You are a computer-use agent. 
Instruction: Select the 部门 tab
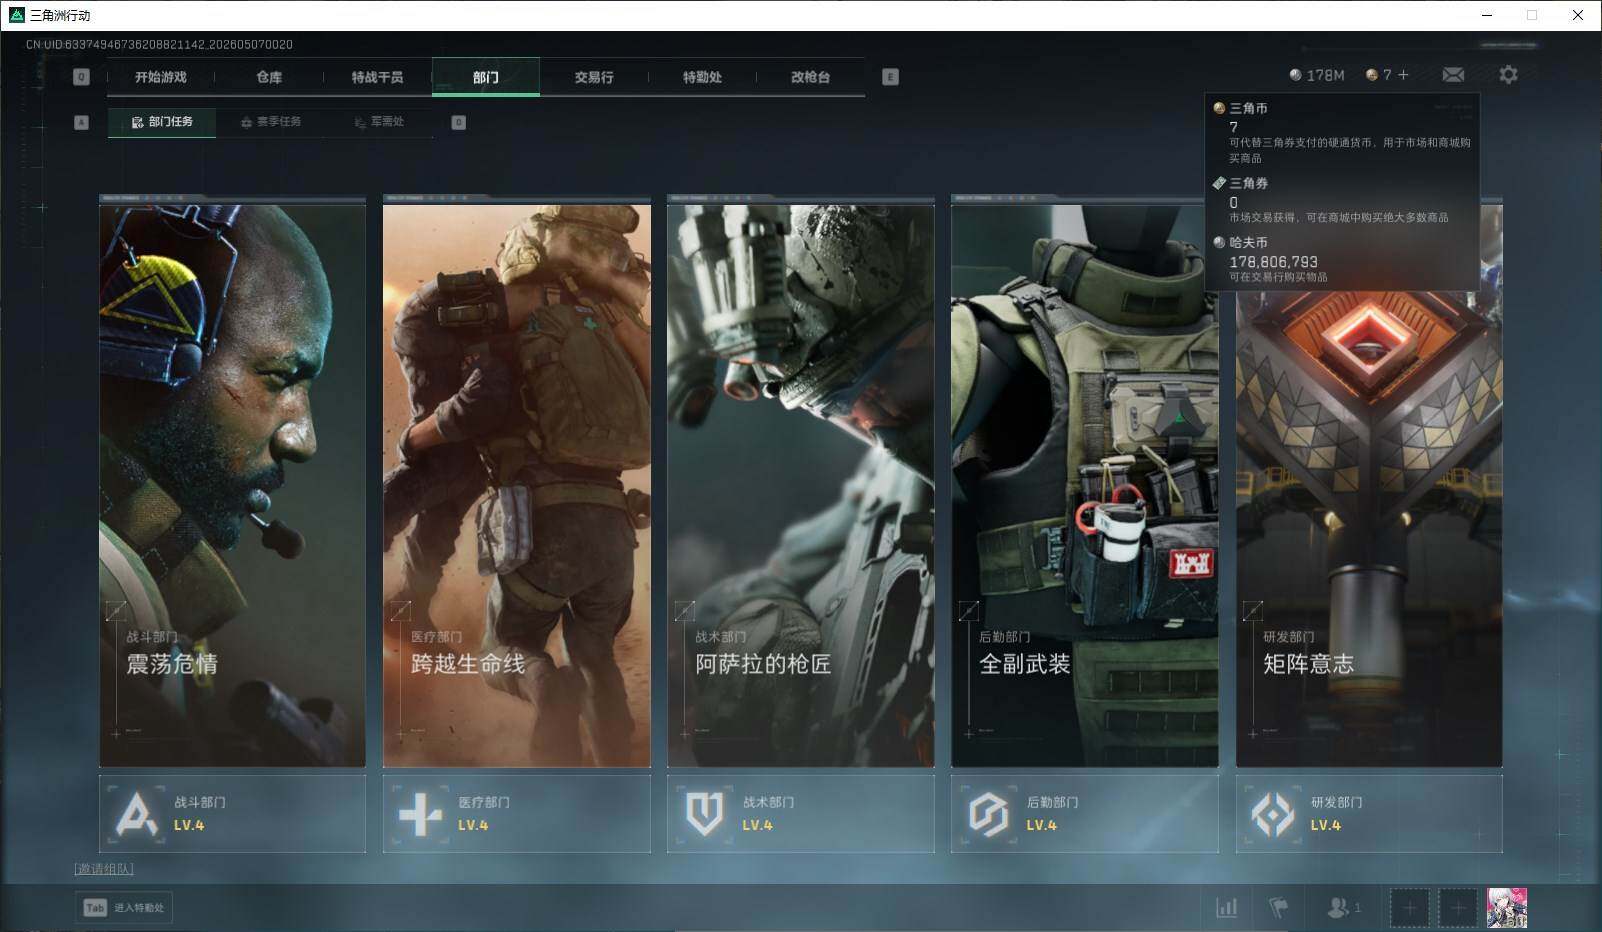click(486, 77)
